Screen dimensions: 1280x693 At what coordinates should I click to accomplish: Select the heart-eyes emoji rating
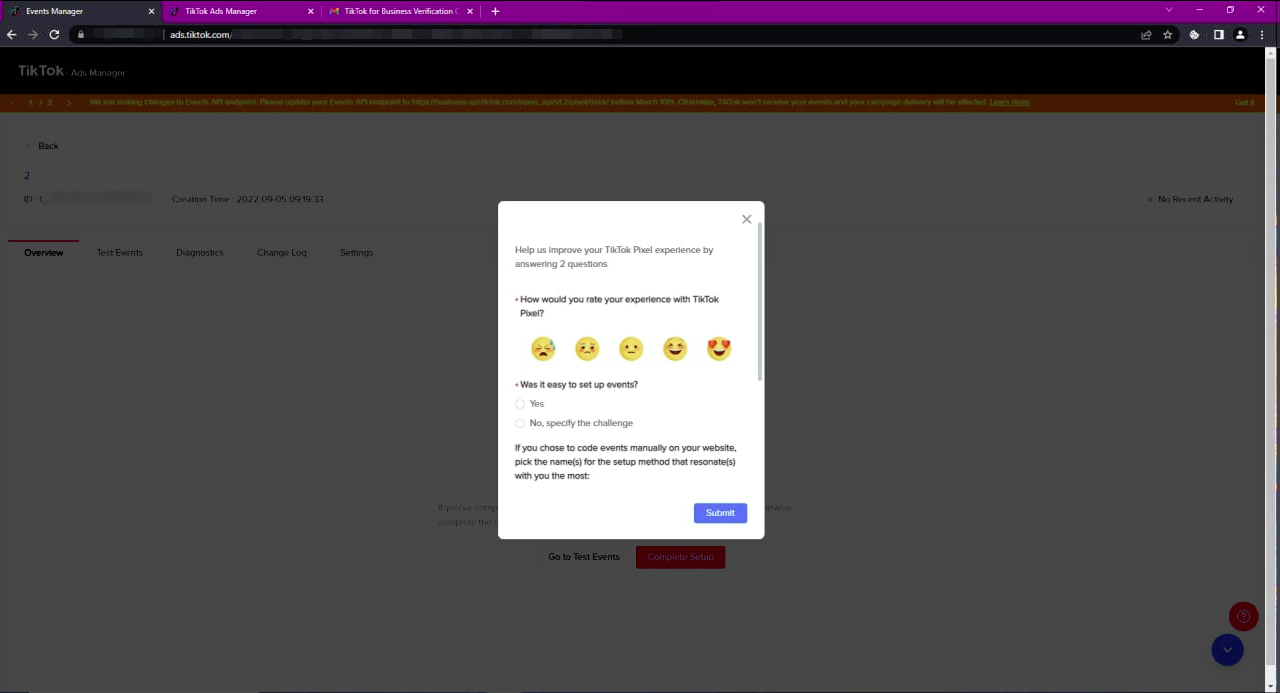coord(719,348)
